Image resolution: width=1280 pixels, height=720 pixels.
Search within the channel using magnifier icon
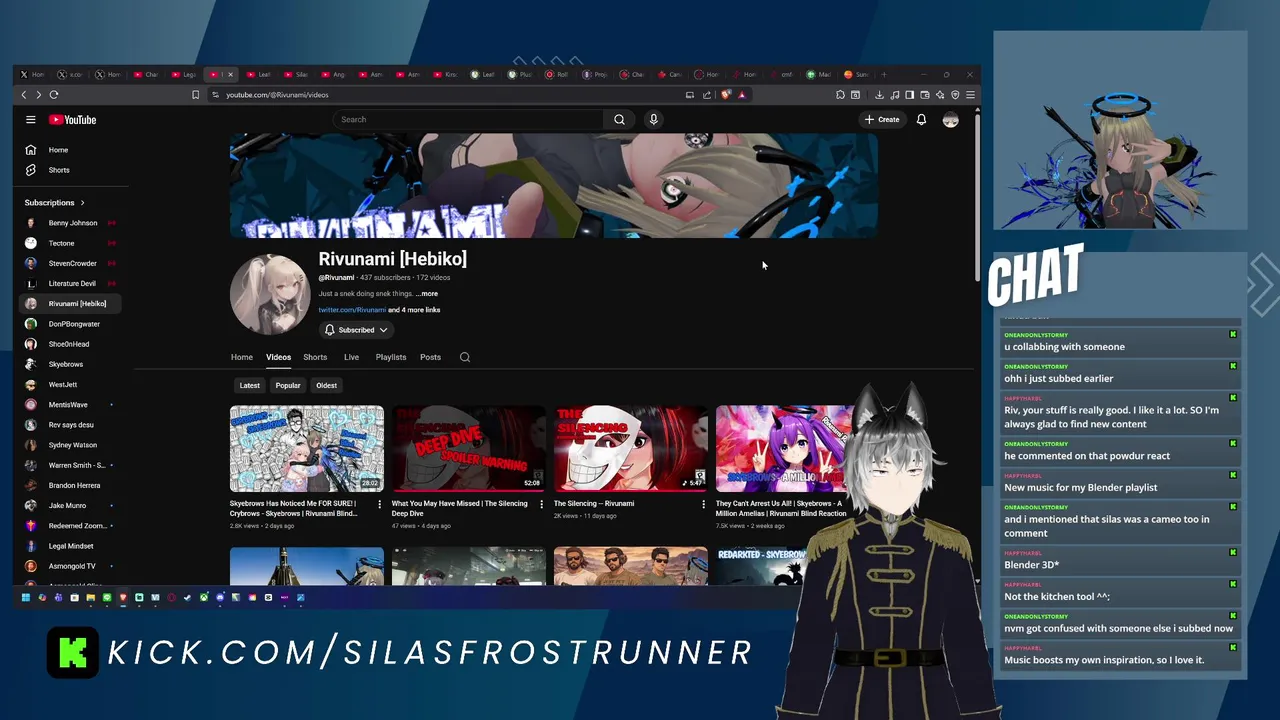coord(465,357)
